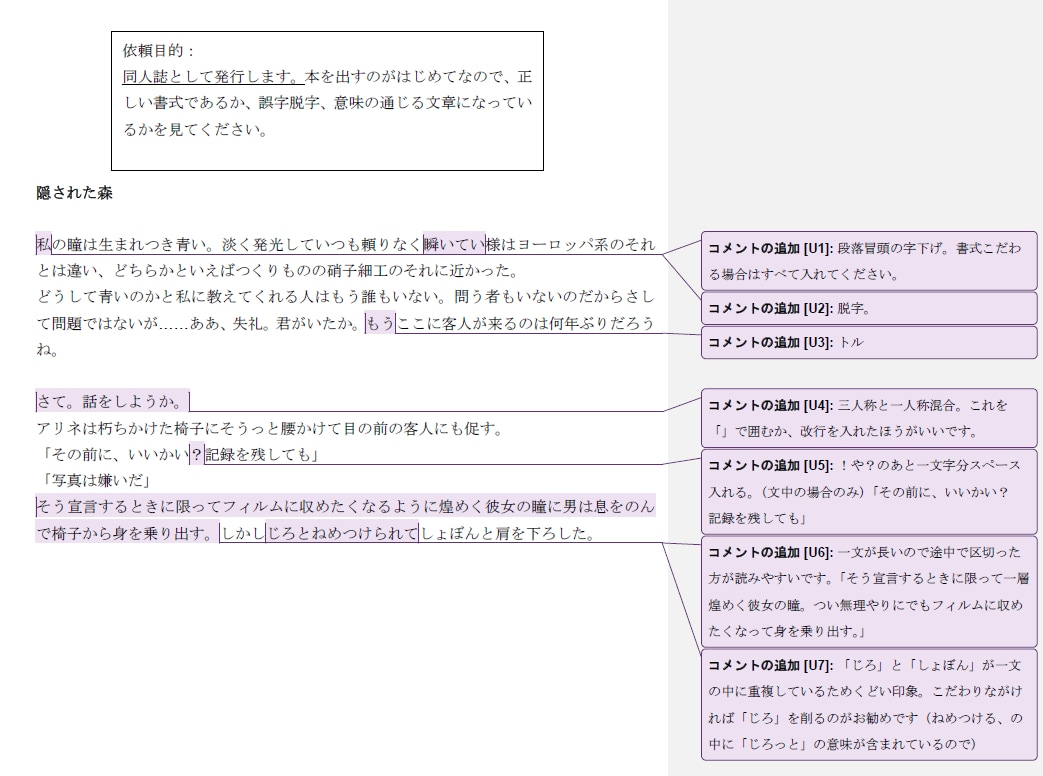Select comment U3 saying トル
The height and width of the screenshot is (776, 1043).
(869, 342)
